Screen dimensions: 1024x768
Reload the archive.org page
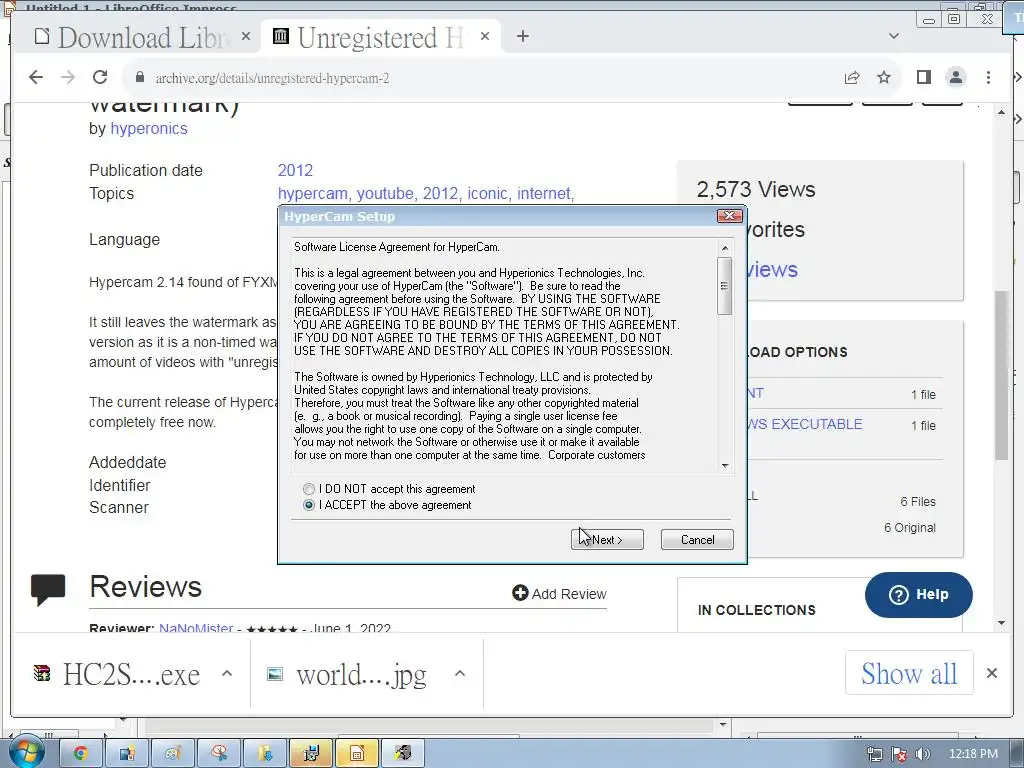click(100, 77)
